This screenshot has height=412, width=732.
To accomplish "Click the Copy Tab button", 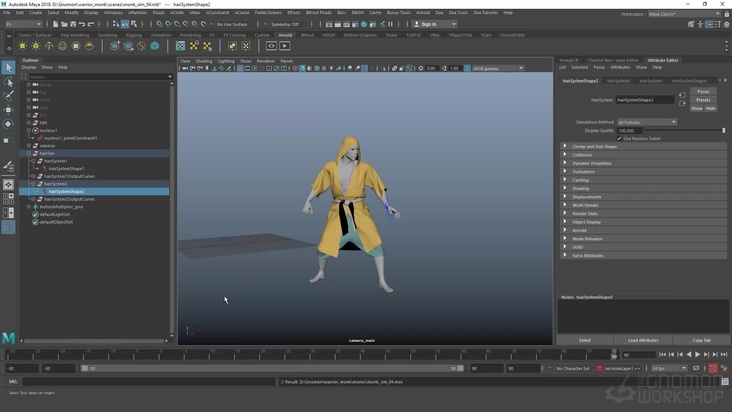I will point(701,340).
